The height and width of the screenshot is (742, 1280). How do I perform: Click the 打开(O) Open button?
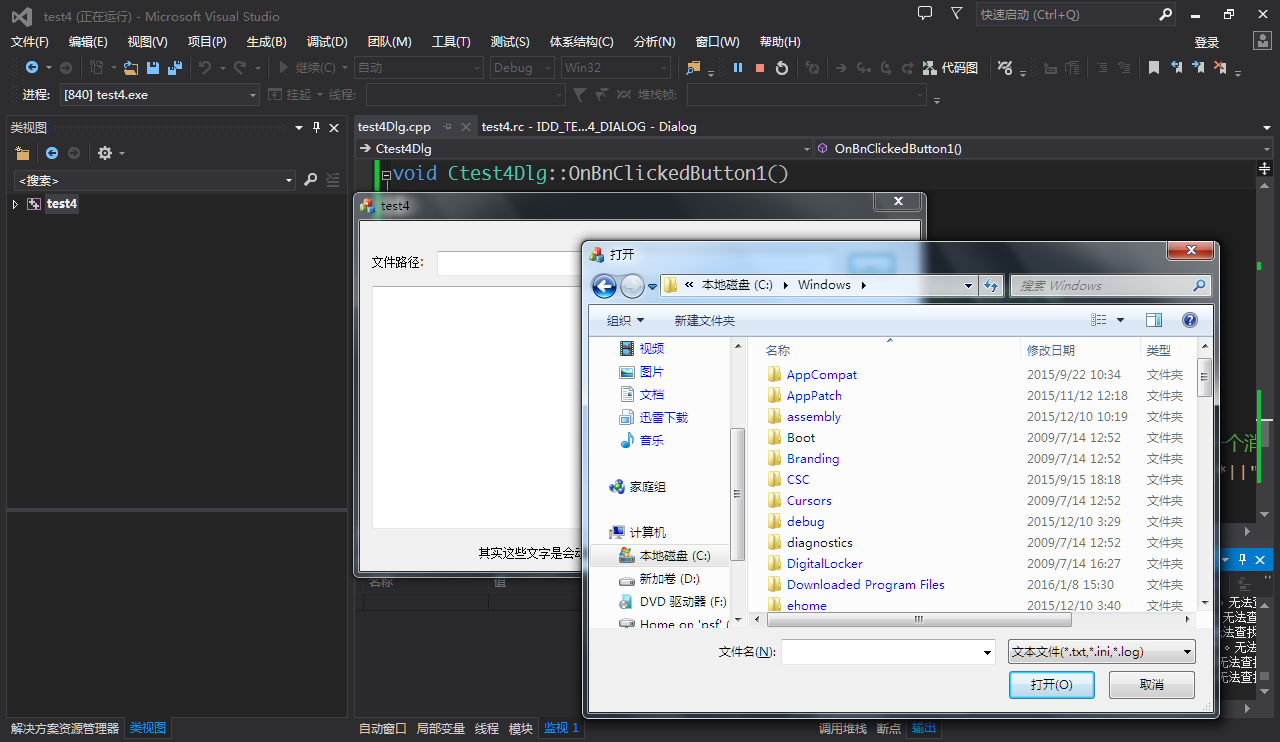[1052, 685]
